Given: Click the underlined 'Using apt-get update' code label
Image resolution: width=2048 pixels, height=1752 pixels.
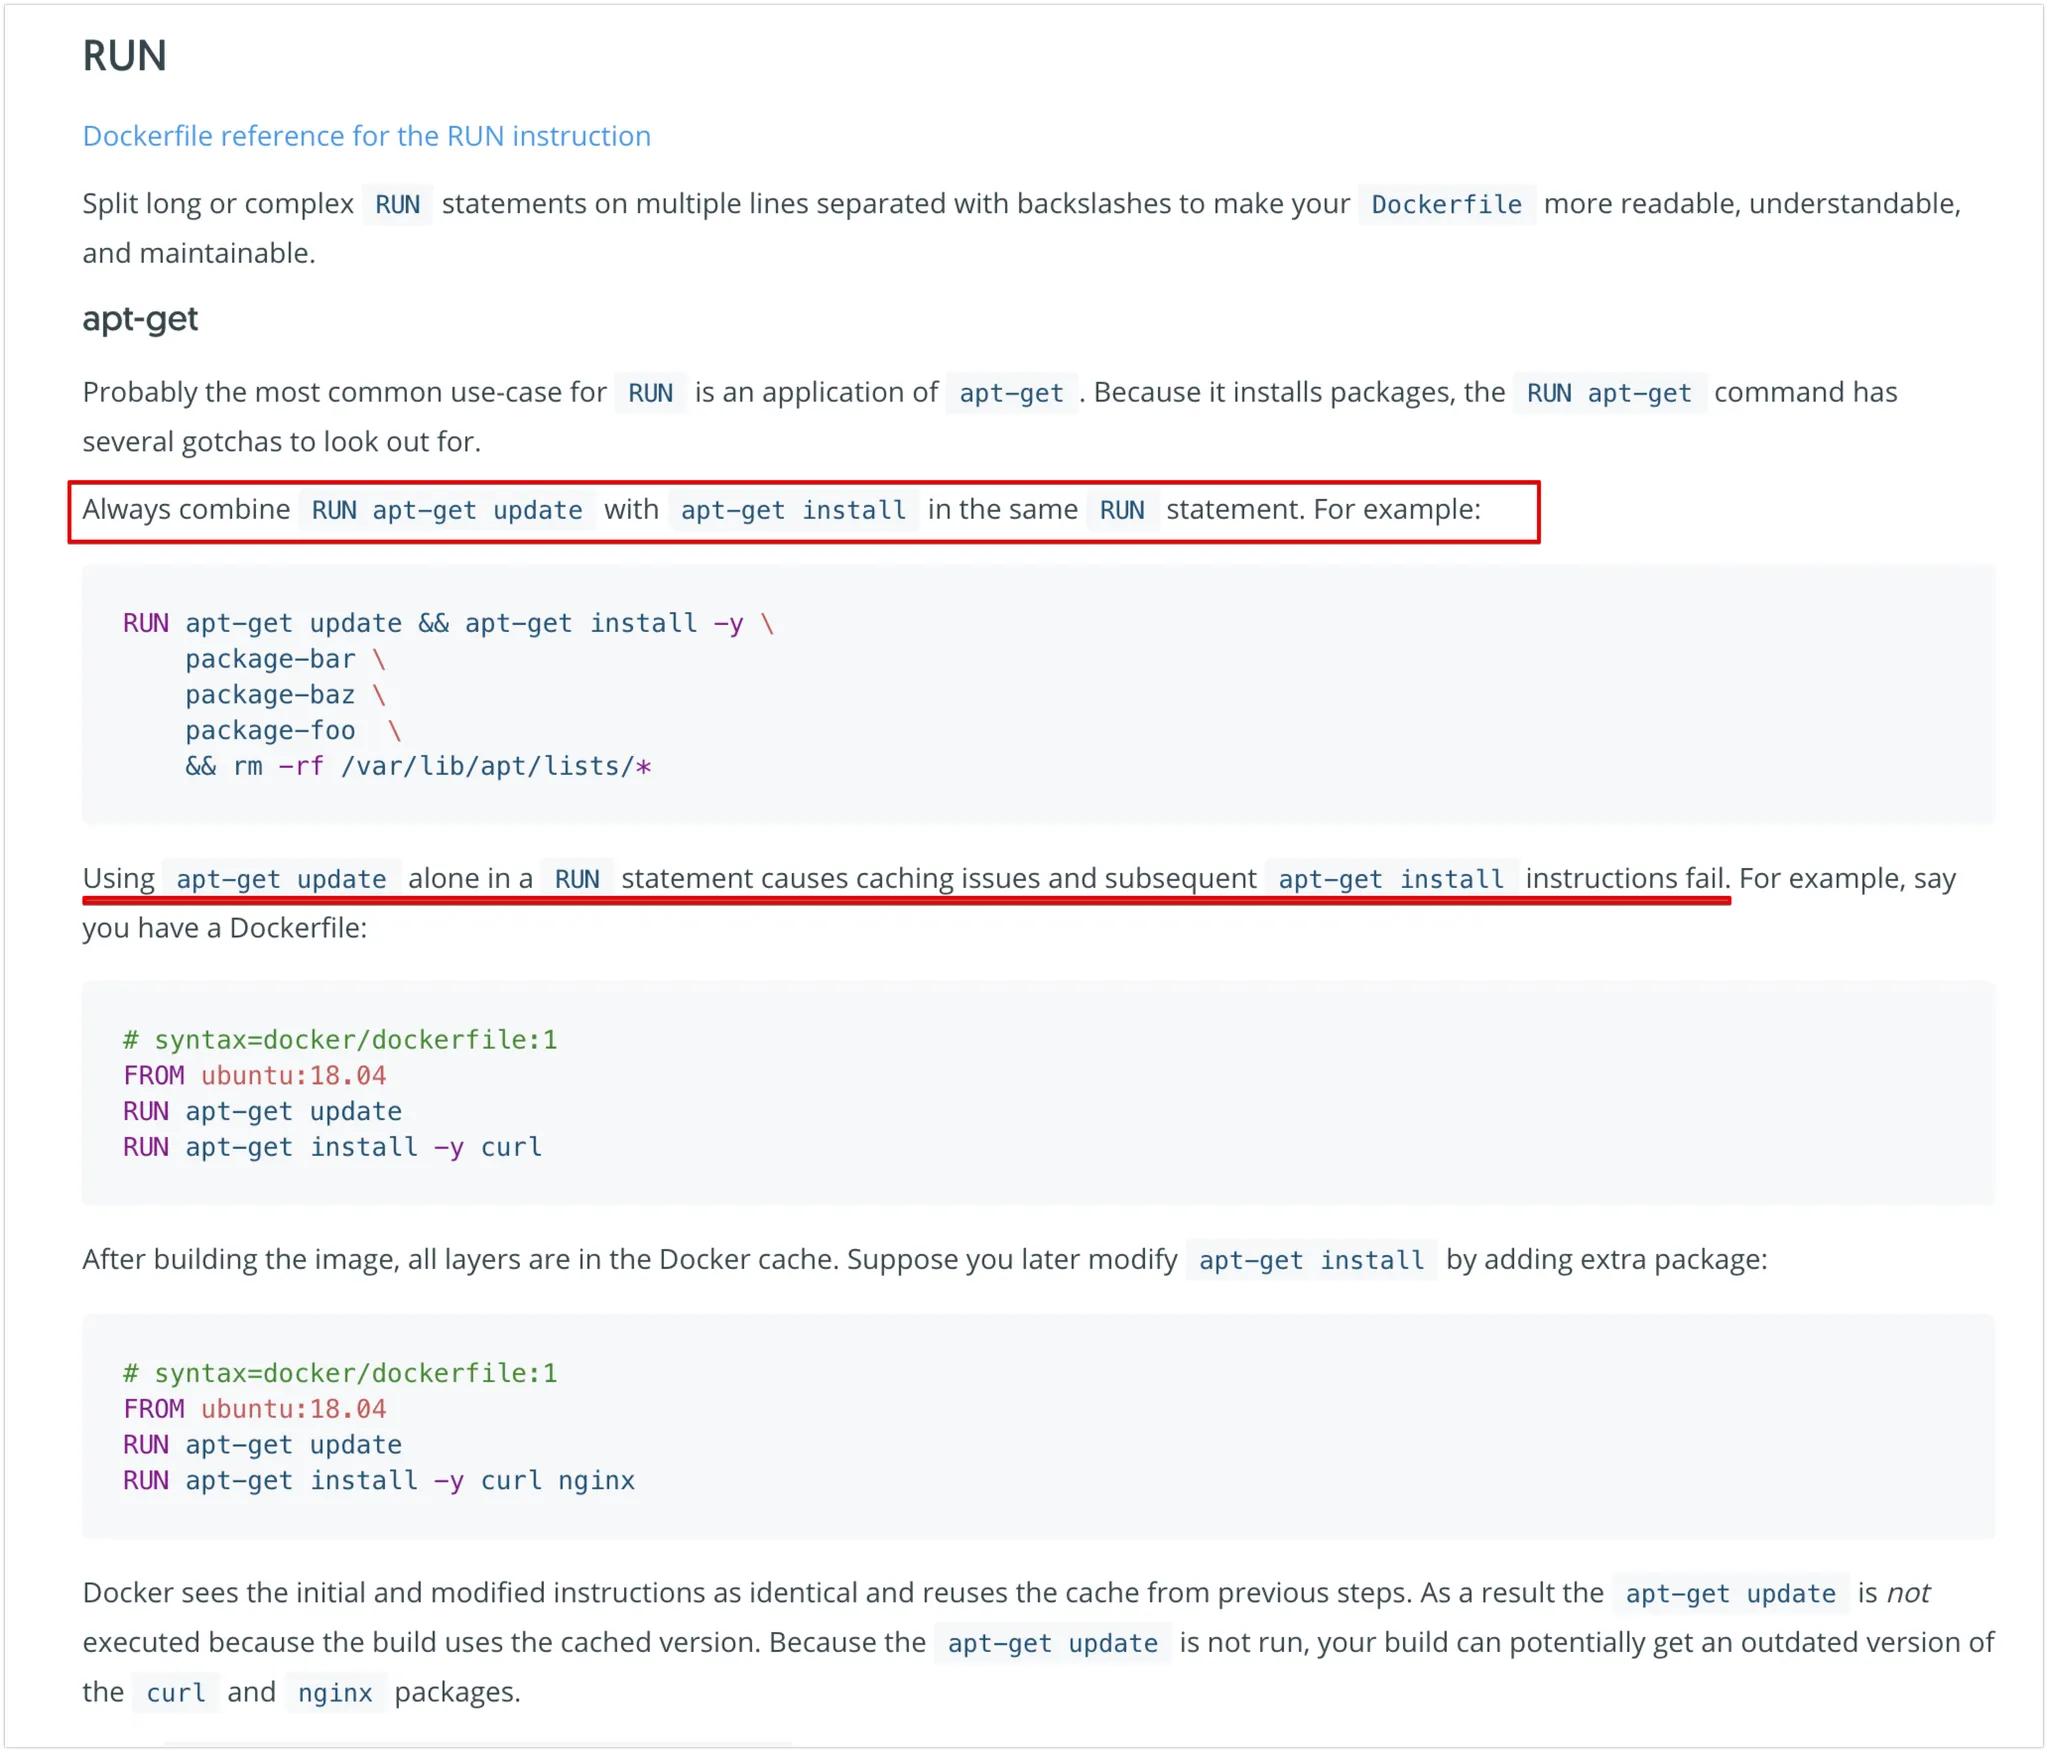Looking at the screenshot, I should pos(281,880).
